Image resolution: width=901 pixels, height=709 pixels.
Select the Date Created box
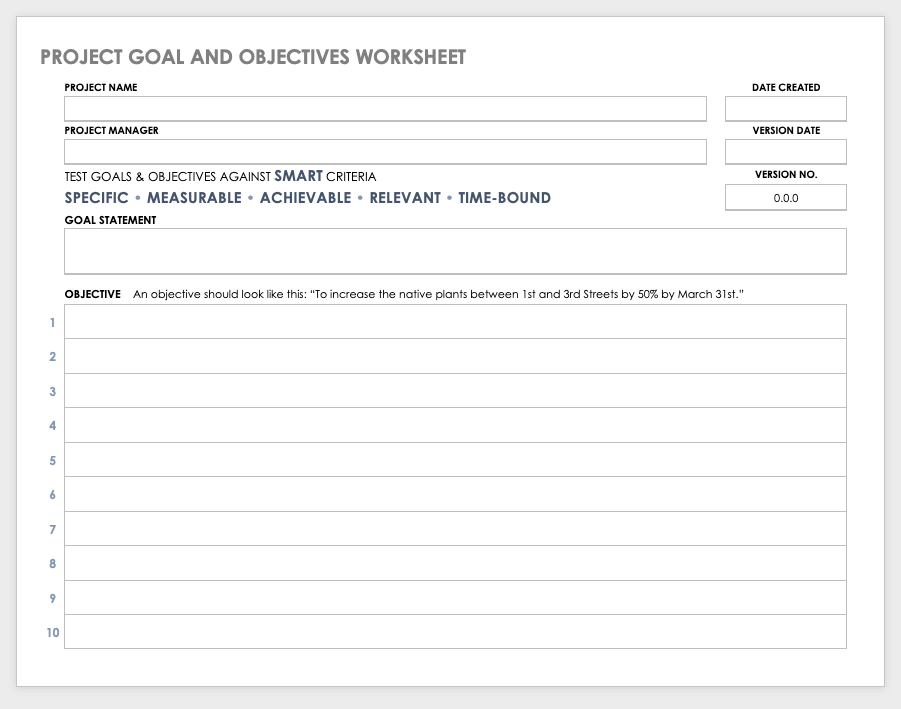point(785,108)
